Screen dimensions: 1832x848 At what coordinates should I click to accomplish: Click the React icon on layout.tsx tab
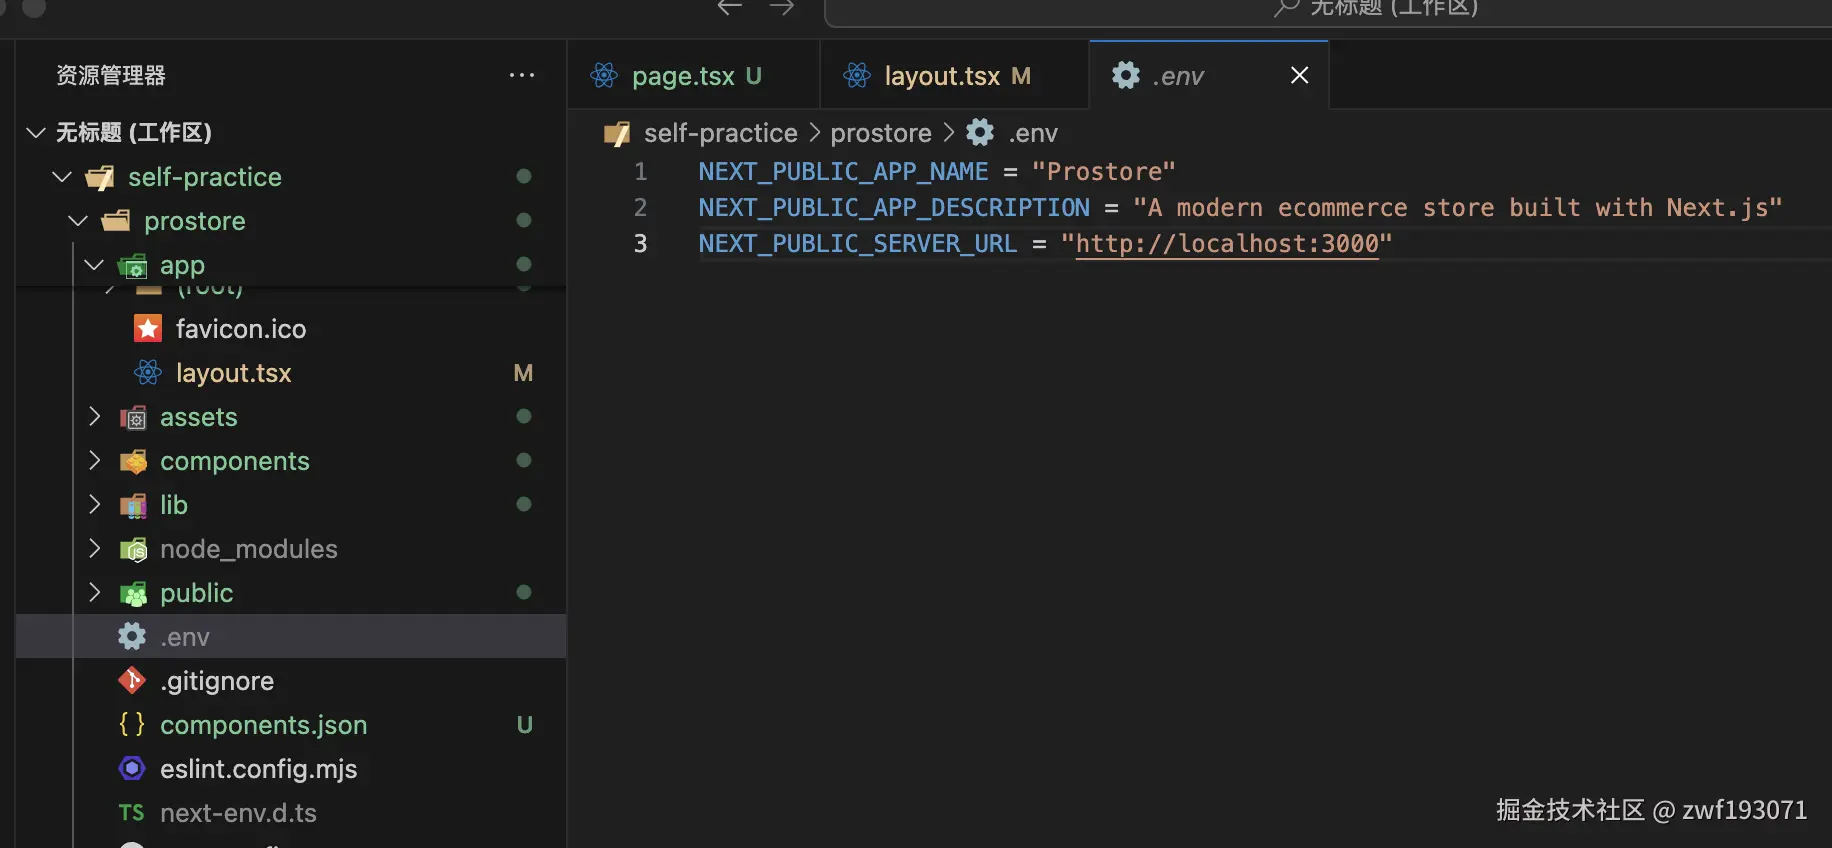(857, 75)
